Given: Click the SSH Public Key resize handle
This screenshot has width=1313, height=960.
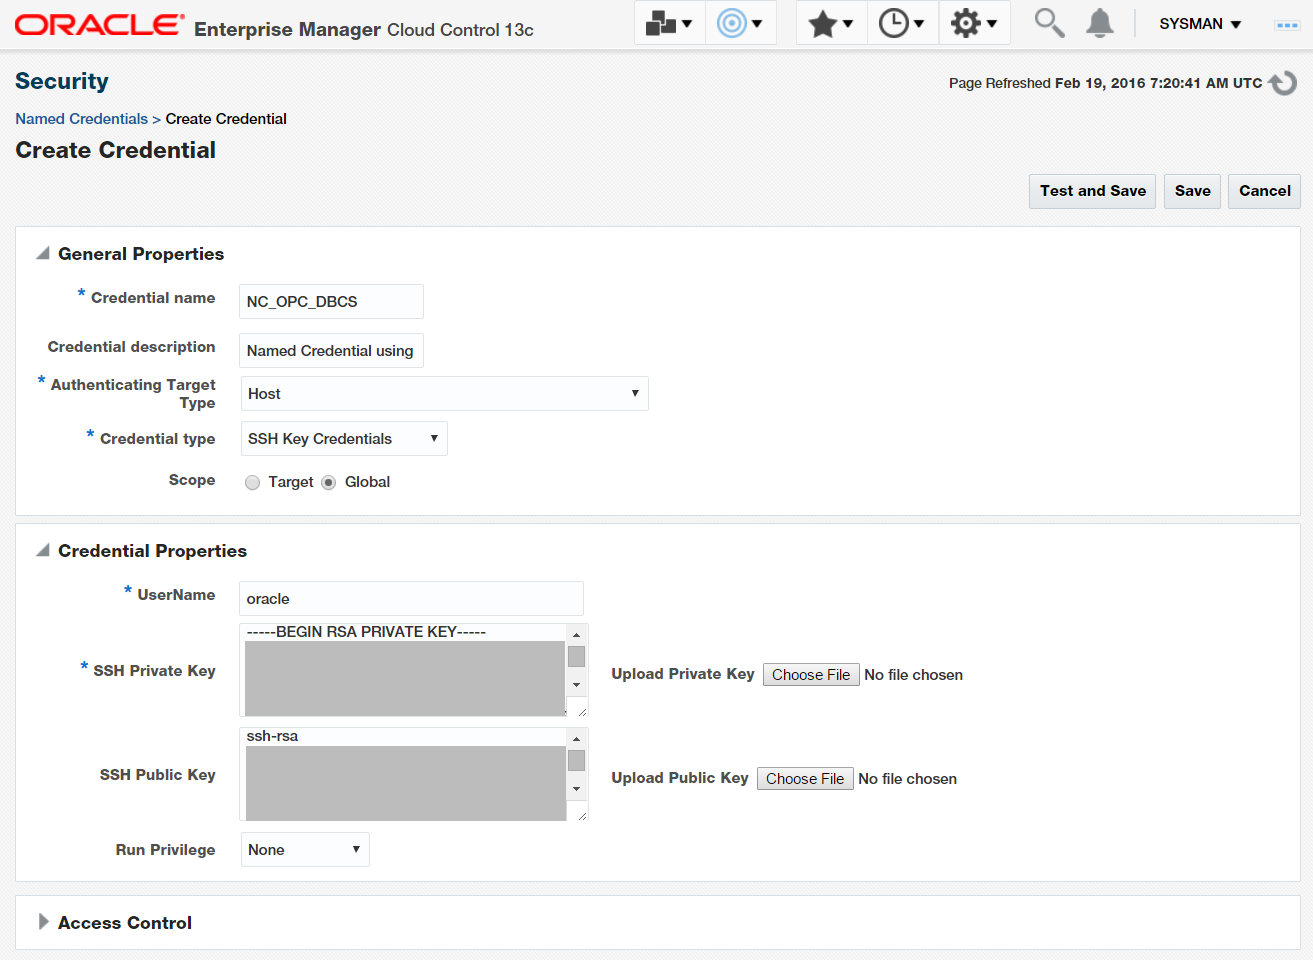Looking at the screenshot, I should click(x=581, y=815).
